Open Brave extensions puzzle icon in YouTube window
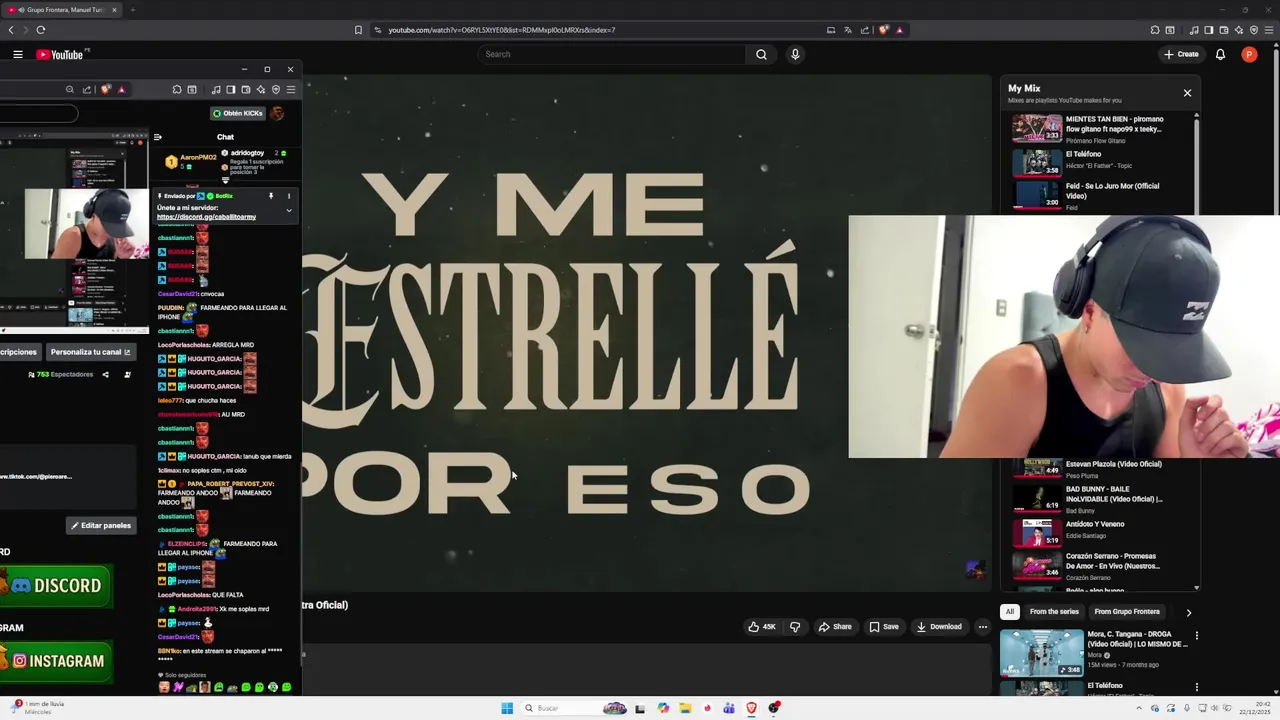The image size is (1280, 720). click(x=1155, y=30)
